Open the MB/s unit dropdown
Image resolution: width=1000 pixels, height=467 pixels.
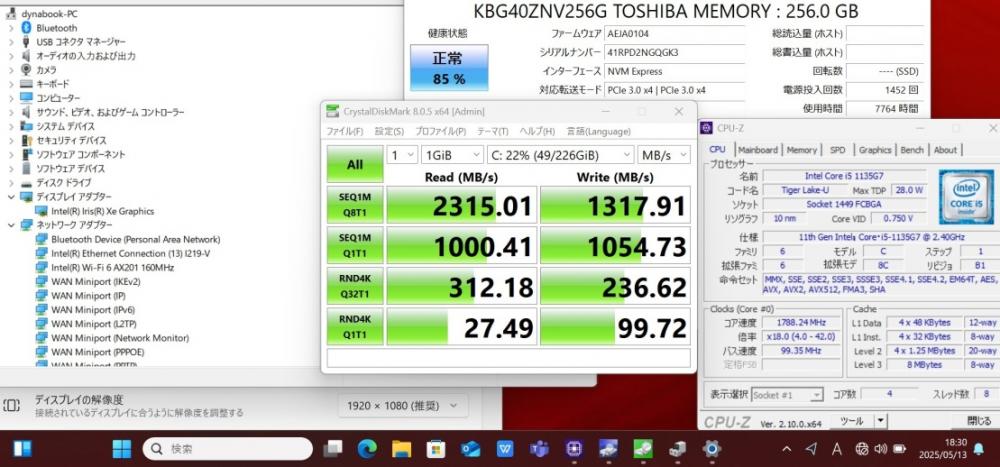click(x=663, y=155)
